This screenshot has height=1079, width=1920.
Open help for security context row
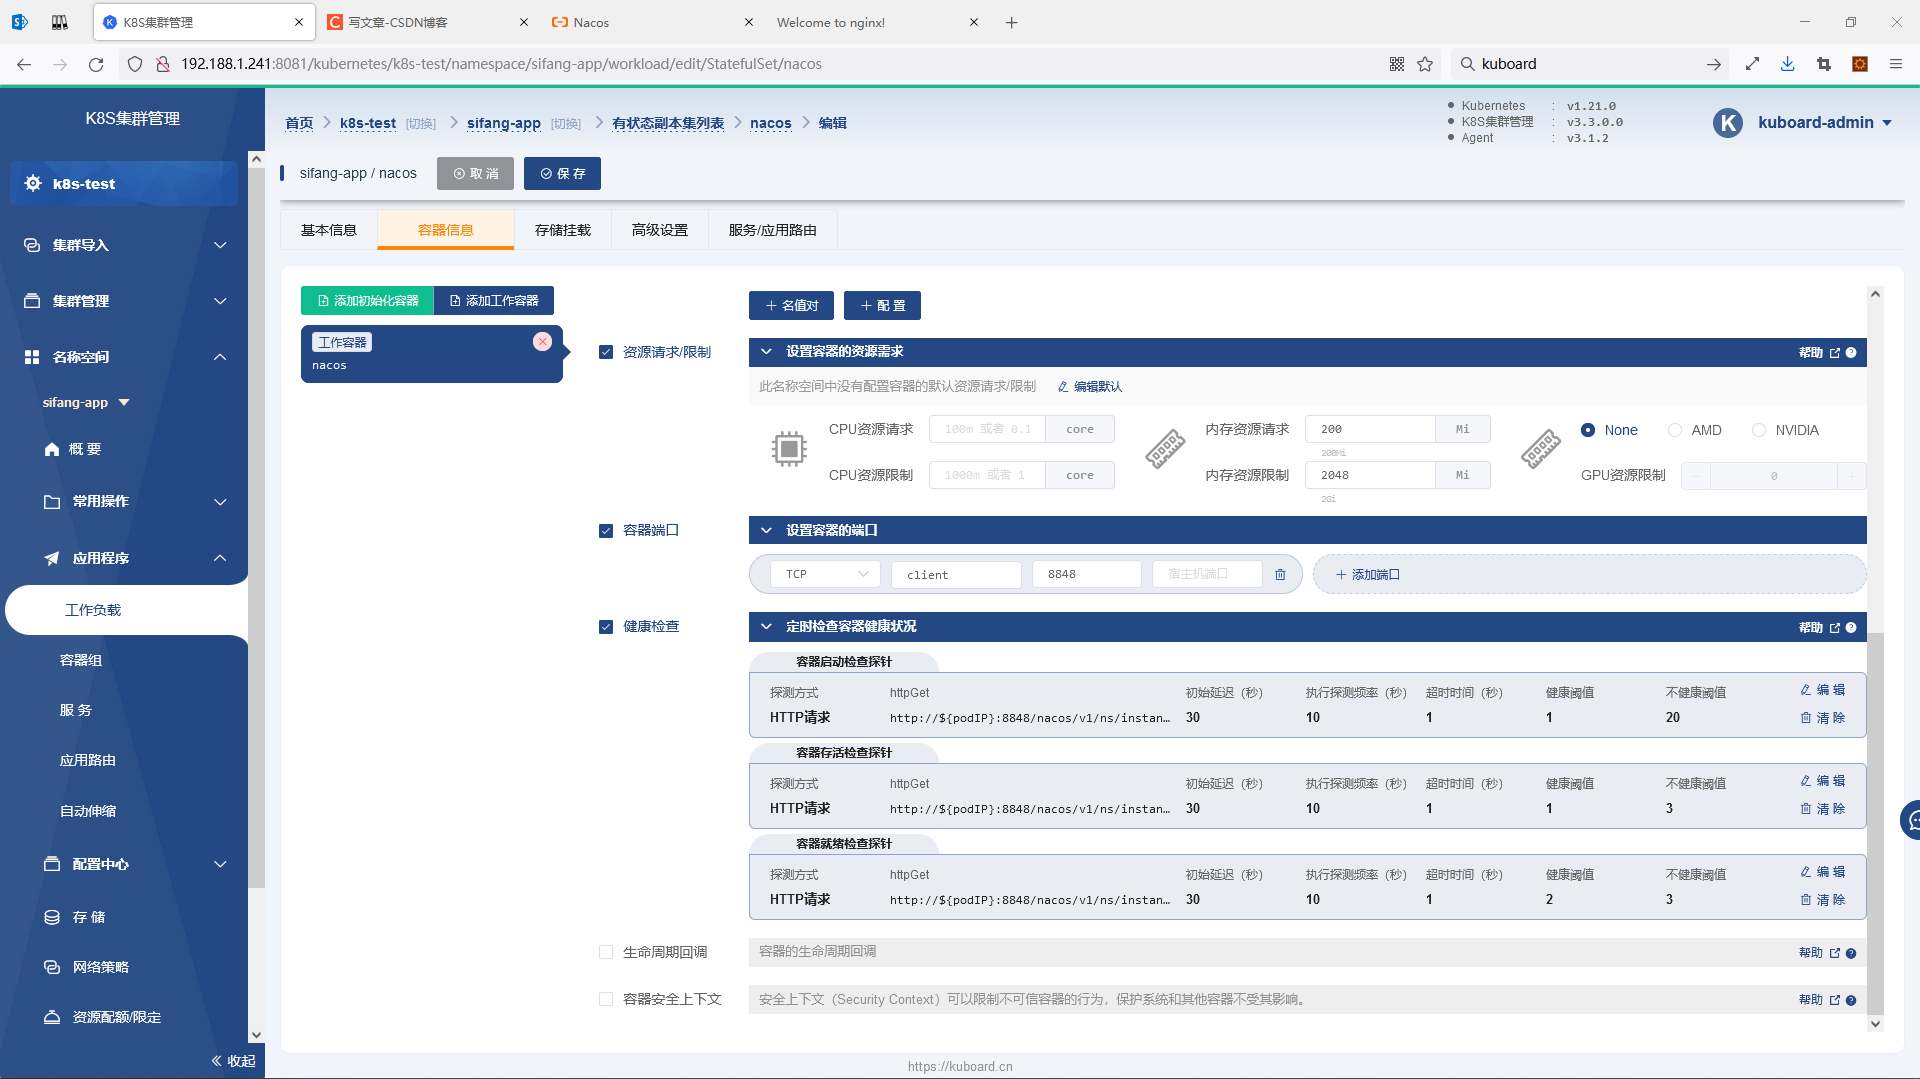tap(1827, 999)
